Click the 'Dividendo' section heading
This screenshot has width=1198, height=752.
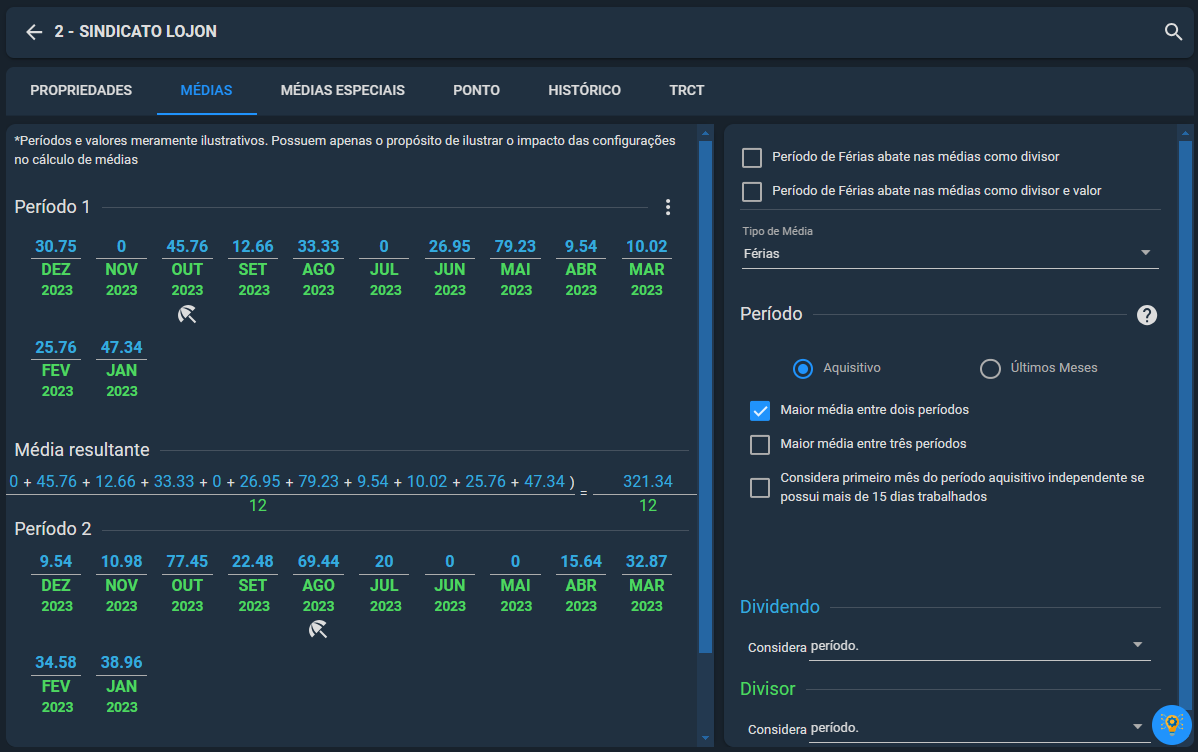779,607
